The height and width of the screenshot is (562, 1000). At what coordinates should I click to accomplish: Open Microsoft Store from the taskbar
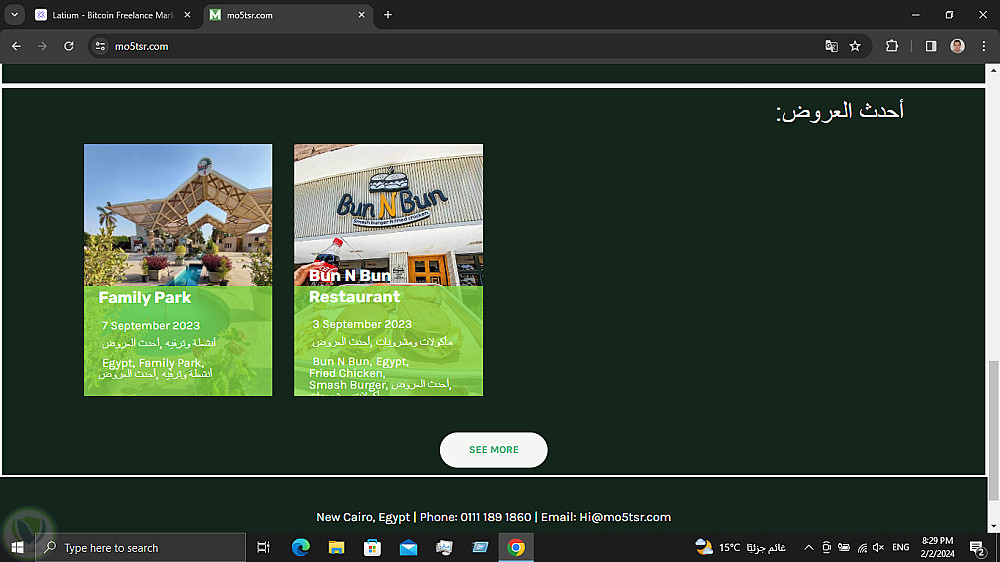pos(372,547)
